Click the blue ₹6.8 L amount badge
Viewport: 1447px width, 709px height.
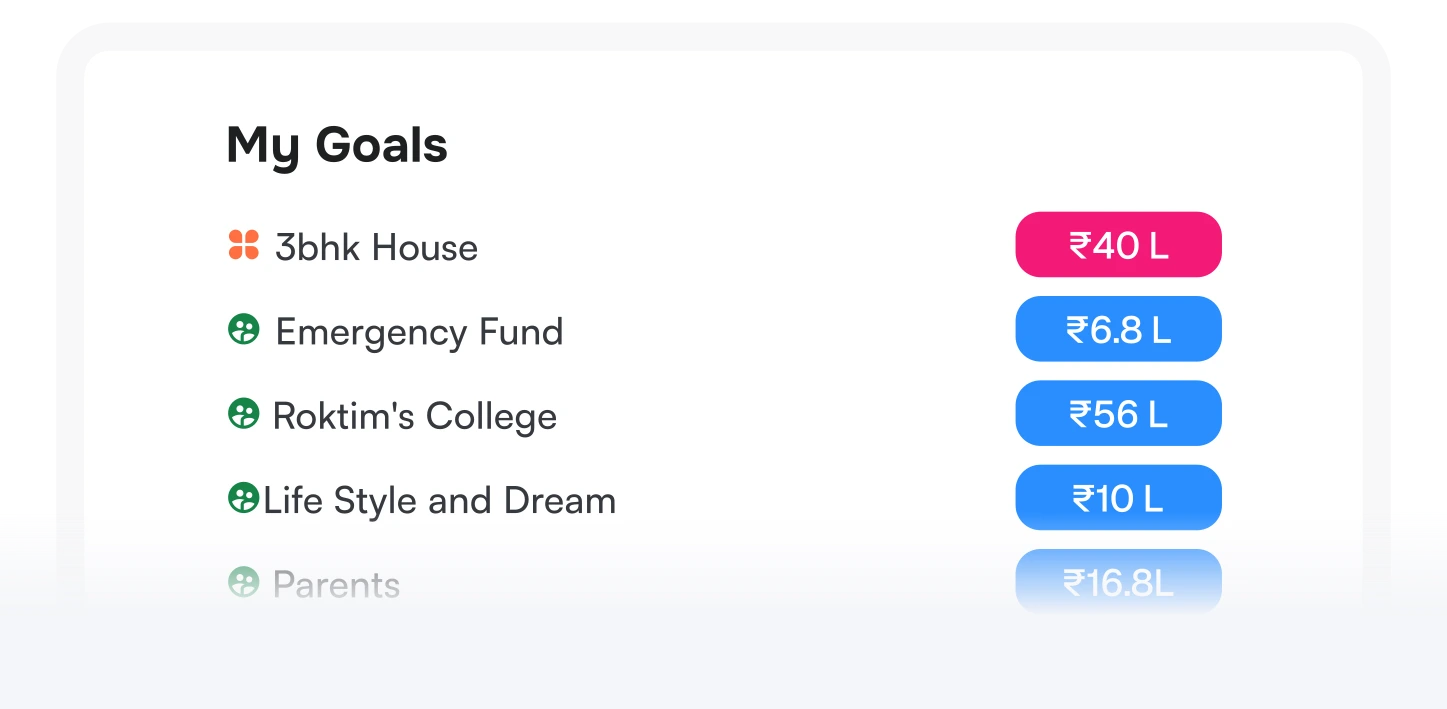pos(1118,329)
